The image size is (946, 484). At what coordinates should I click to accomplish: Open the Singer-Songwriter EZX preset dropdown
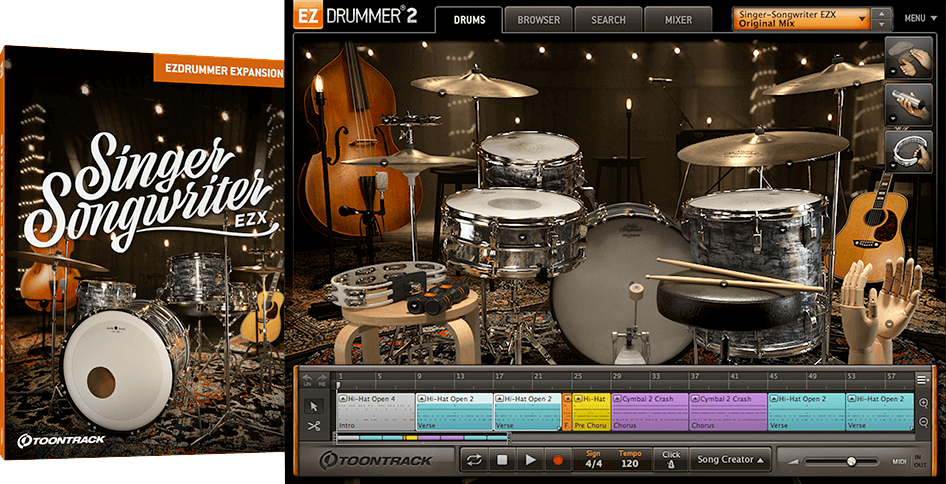click(x=801, y=19)
